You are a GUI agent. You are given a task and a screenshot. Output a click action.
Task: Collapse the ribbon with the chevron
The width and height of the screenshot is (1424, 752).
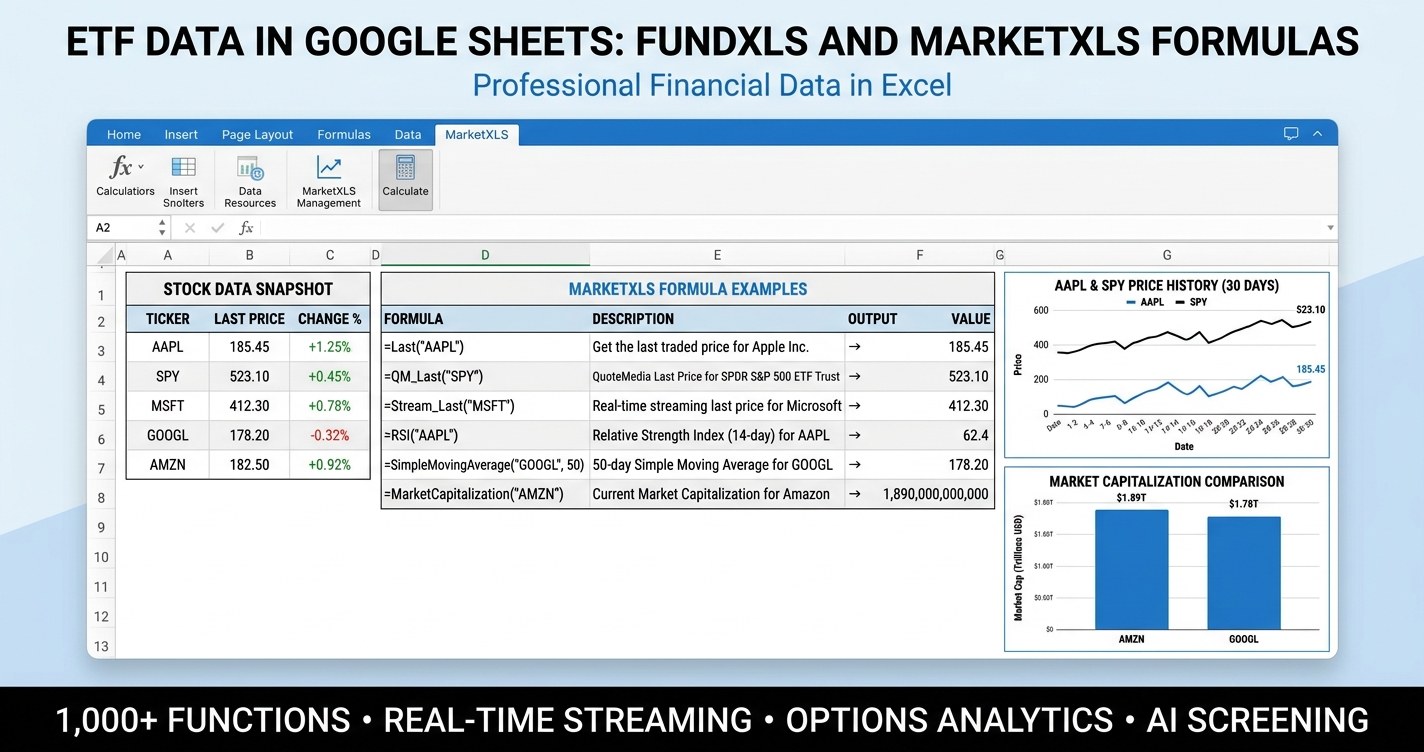pyautogui.click(x=1318, y=134)
